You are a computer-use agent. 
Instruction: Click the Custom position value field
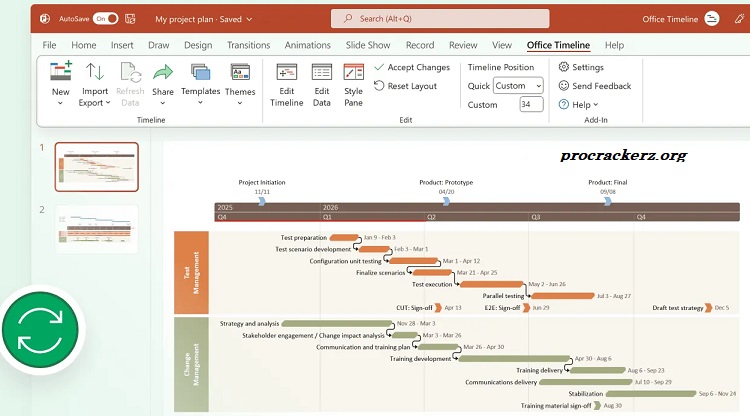pyautogui.click(x=531, y=104)
